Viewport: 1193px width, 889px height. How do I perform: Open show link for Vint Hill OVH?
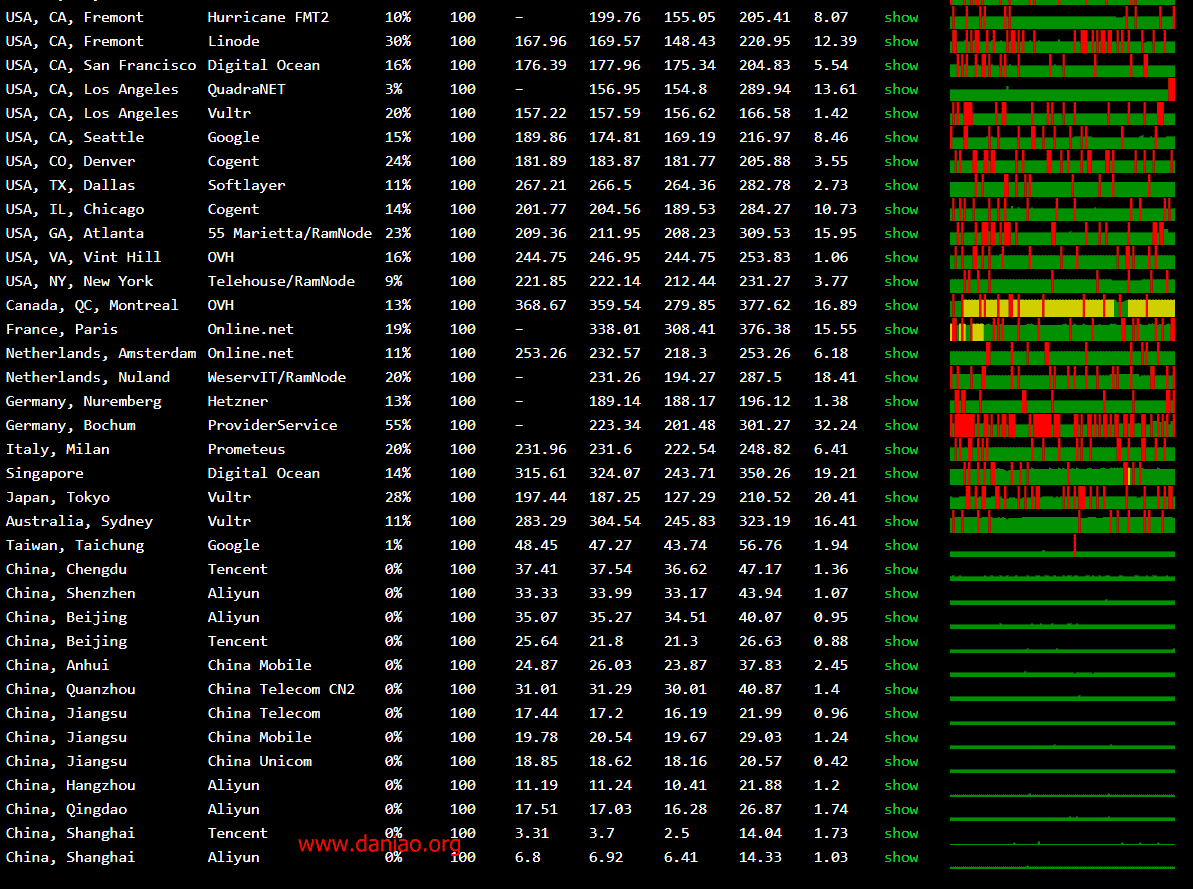click(x=901, y=257)
